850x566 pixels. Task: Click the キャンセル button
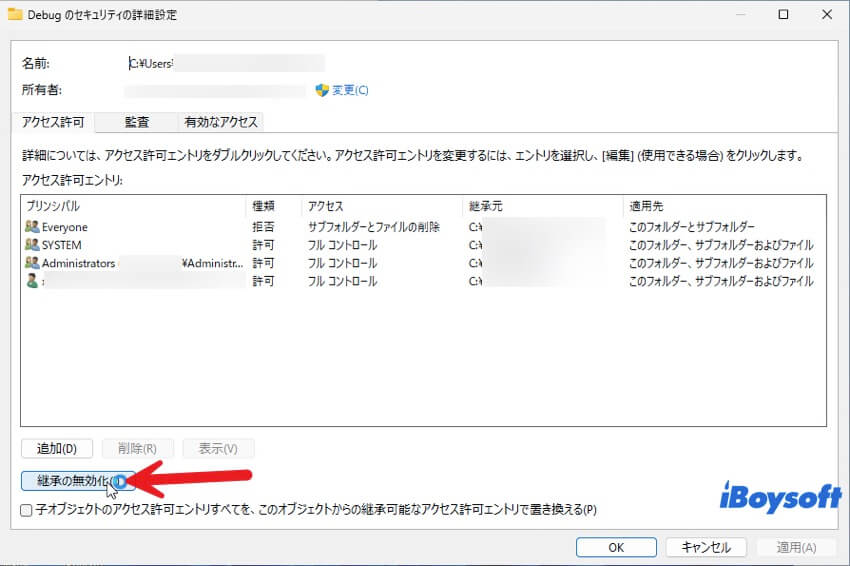706,548
